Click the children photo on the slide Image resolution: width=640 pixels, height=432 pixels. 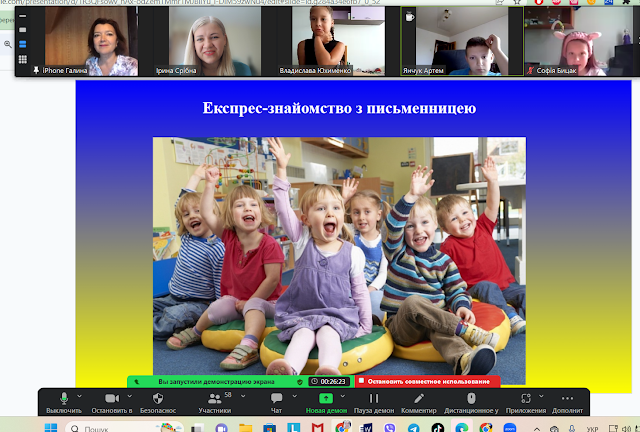pyautogui.click(x=339, y=261)
